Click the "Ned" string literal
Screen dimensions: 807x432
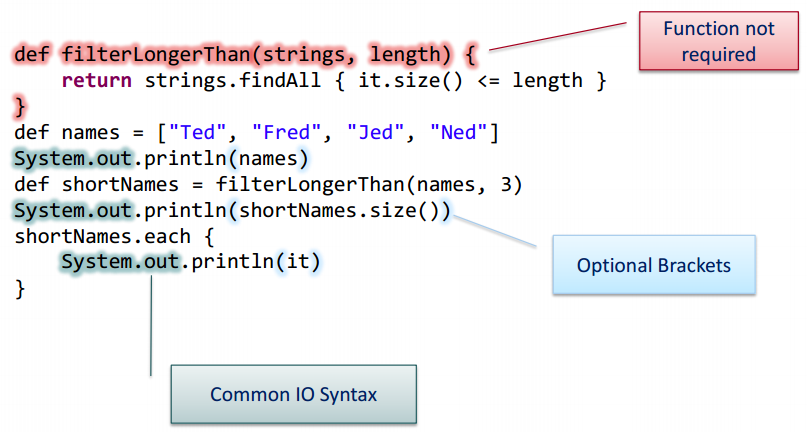[x=458, y=133]
